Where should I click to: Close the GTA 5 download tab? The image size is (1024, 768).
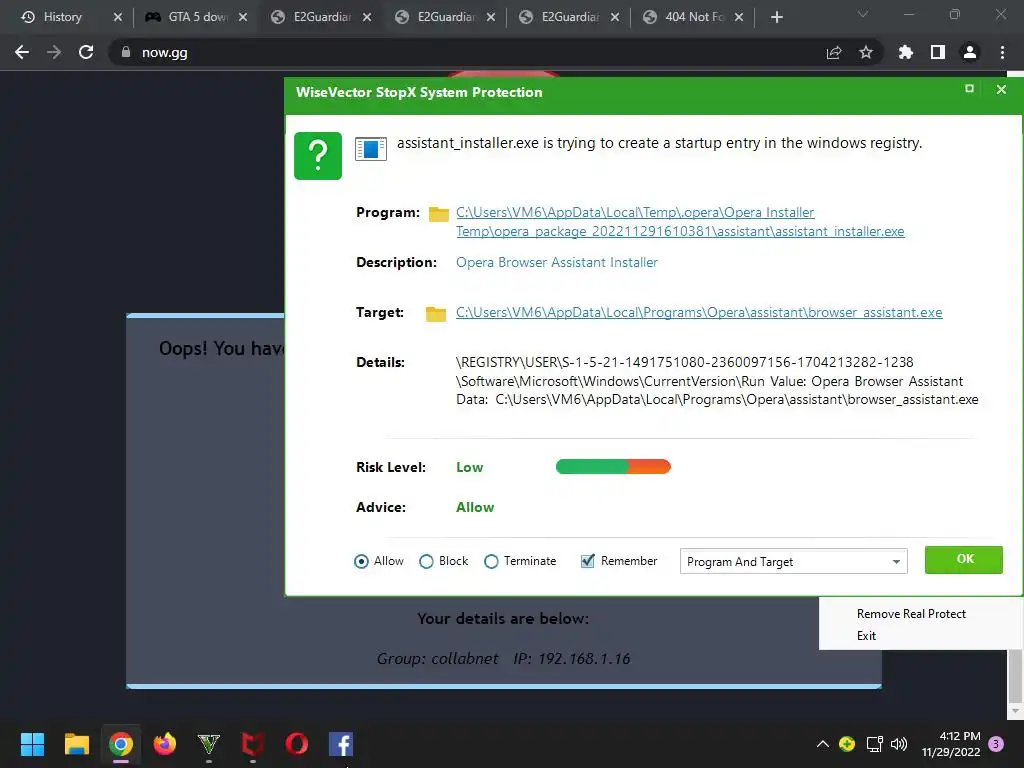pos(243,17)
